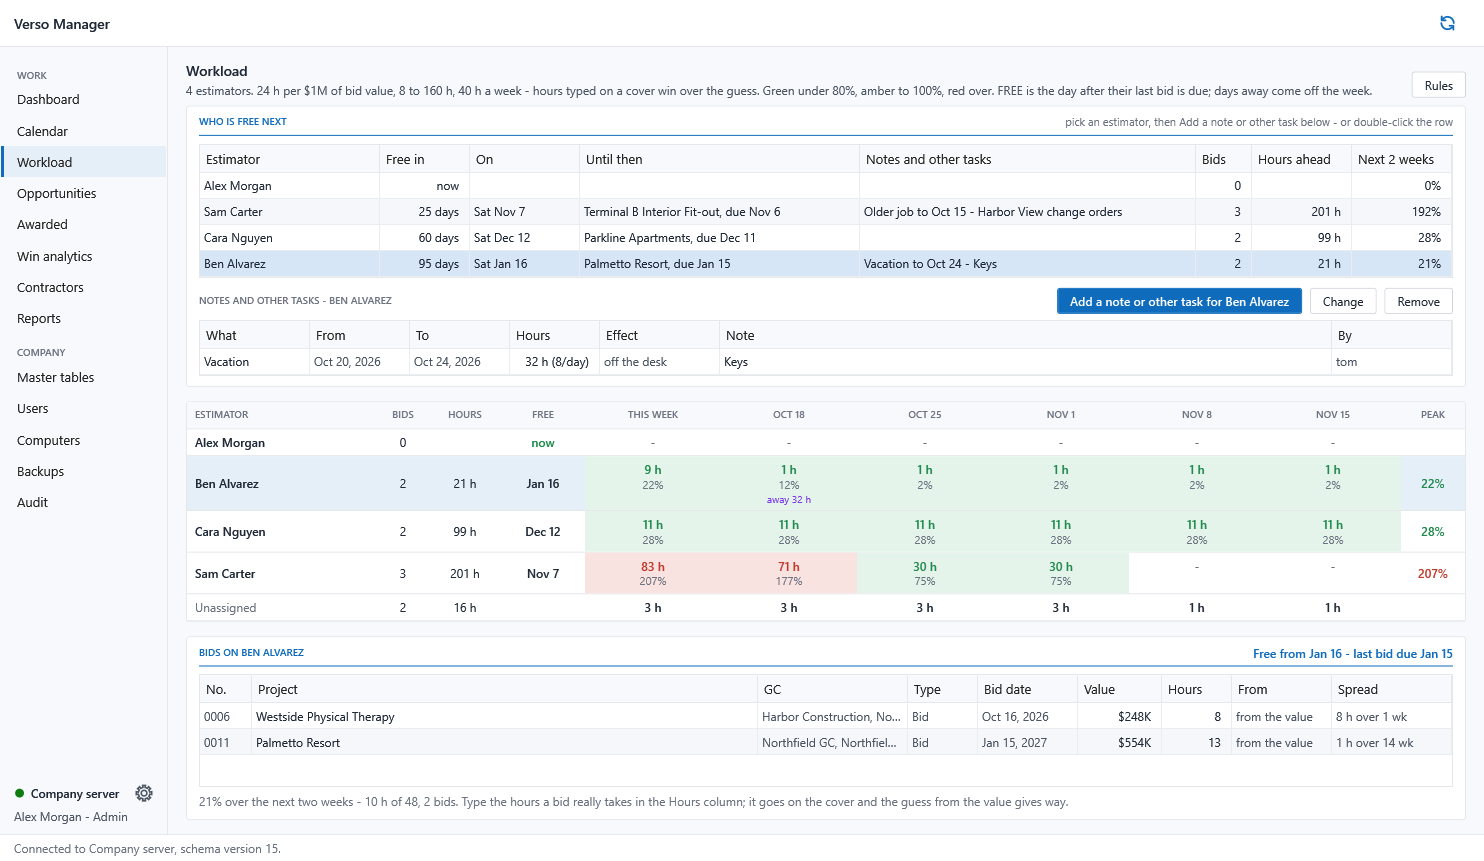Click the Value column header in bids table
This screenshot has height=861, width=1484.
(x=1119, y=689)
